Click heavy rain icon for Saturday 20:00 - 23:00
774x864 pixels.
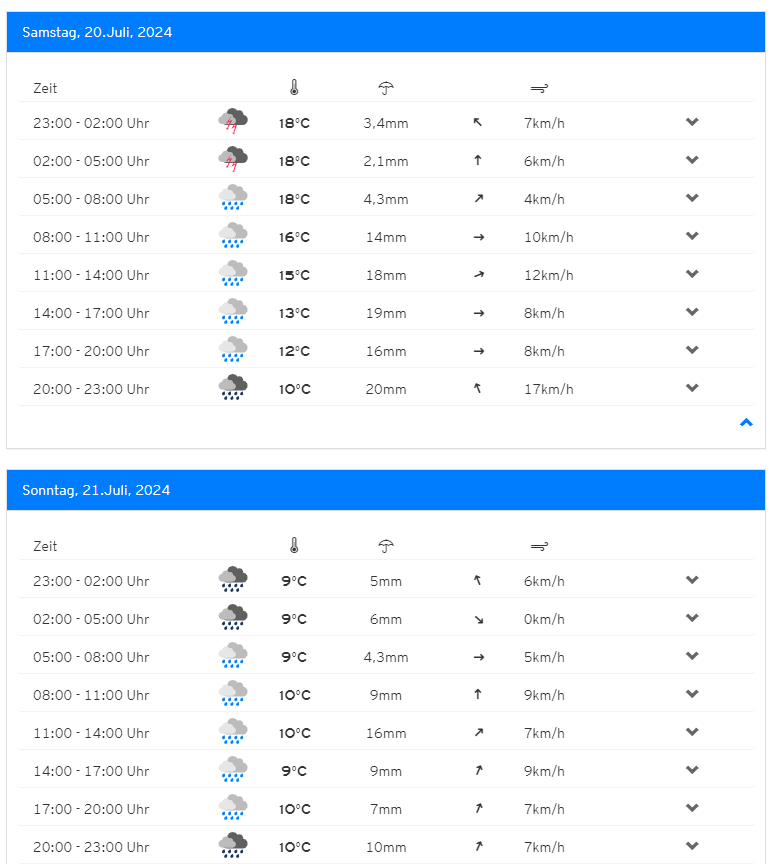tap(233, 388)
